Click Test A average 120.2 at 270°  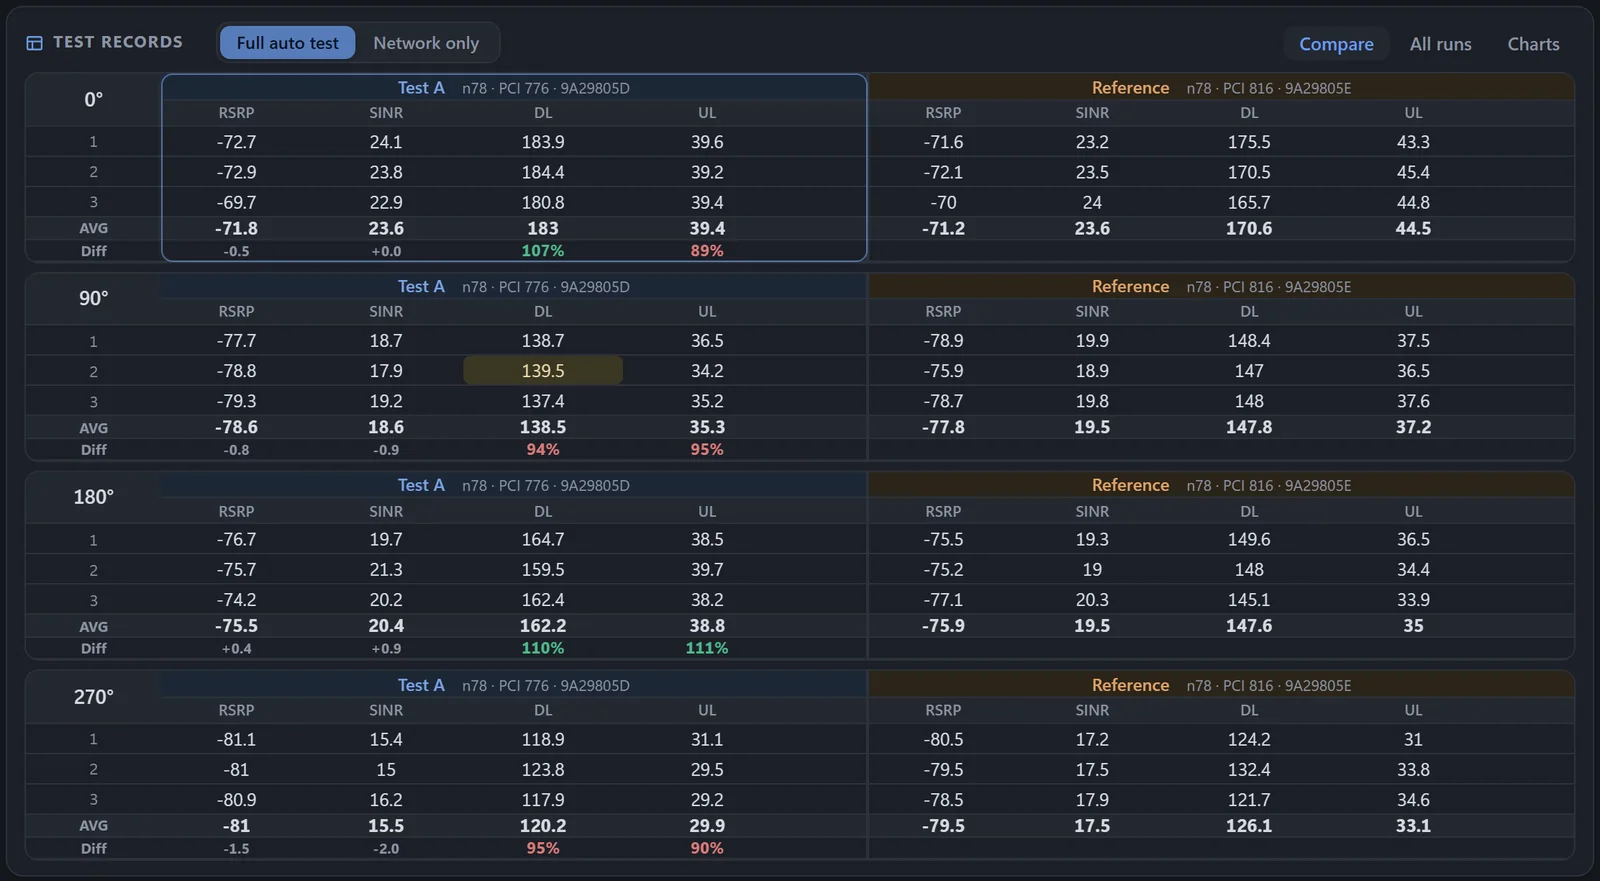pyautogui.click(x=543, y=826)
